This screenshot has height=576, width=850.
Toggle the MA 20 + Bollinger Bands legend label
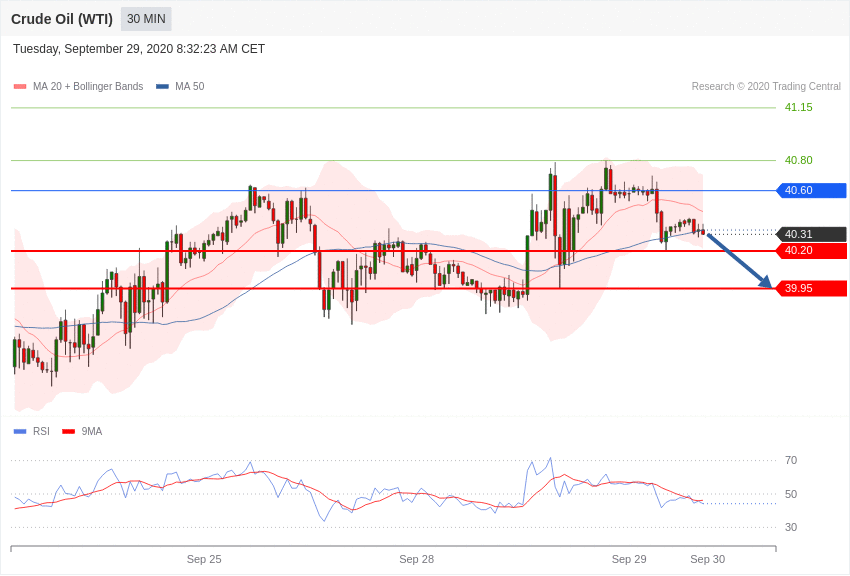click(x=88, y=87)
